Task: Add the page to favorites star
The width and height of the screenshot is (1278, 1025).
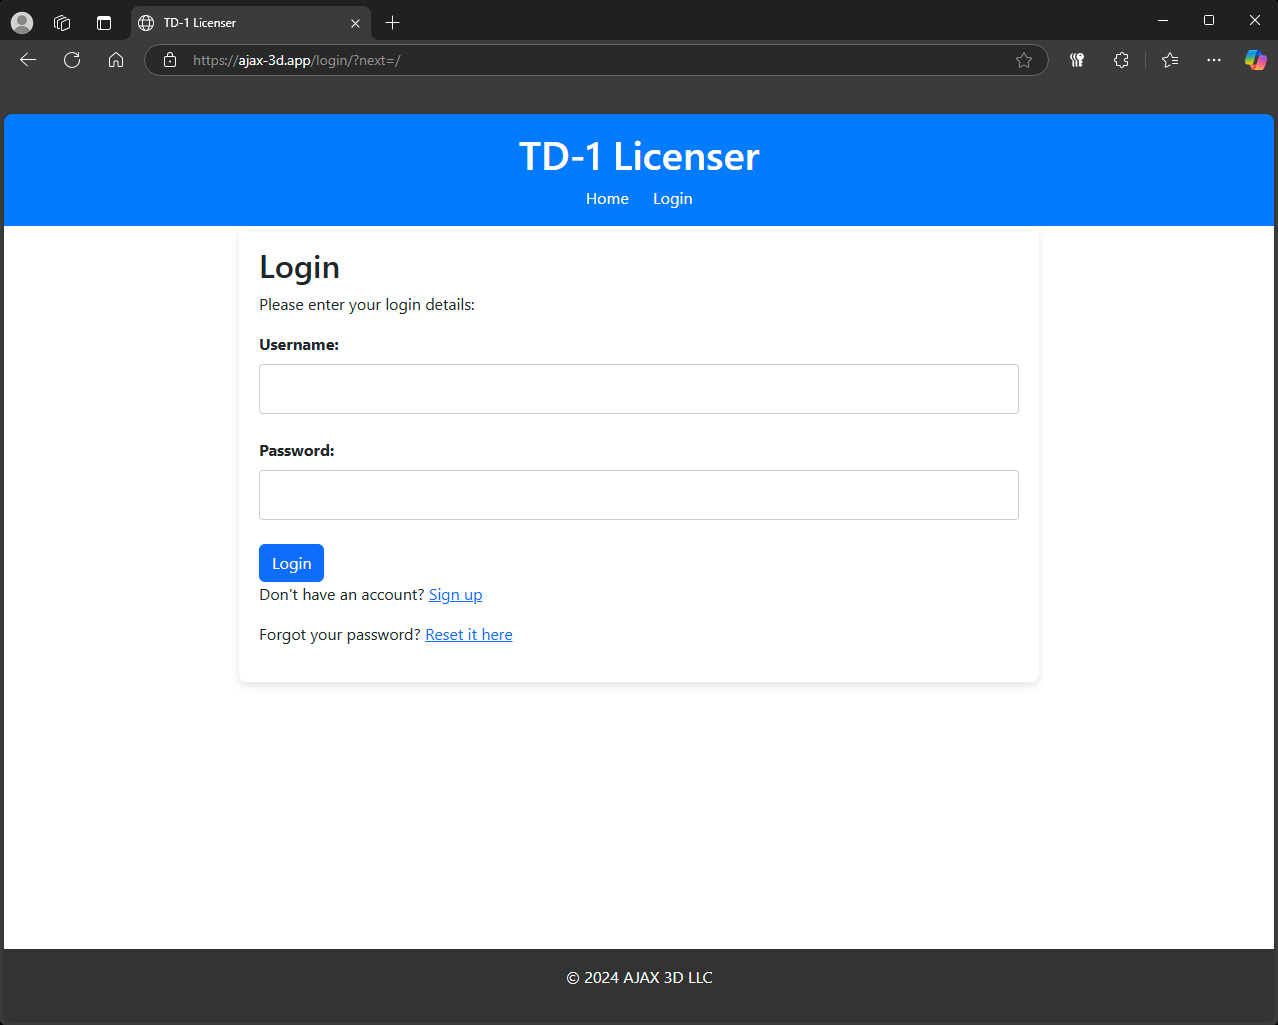Action: (x=1023, y=60)
